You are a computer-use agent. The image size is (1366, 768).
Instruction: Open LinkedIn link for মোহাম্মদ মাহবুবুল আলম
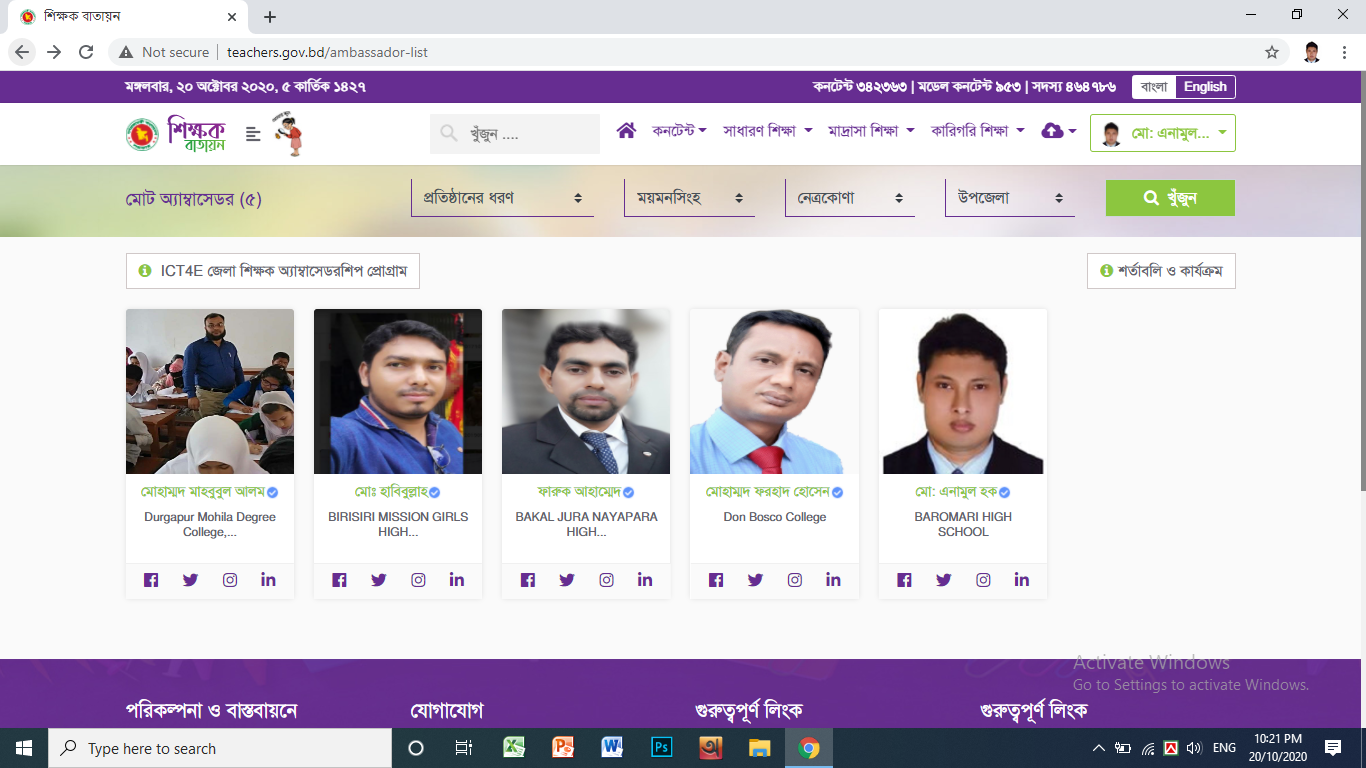[268, 580]
